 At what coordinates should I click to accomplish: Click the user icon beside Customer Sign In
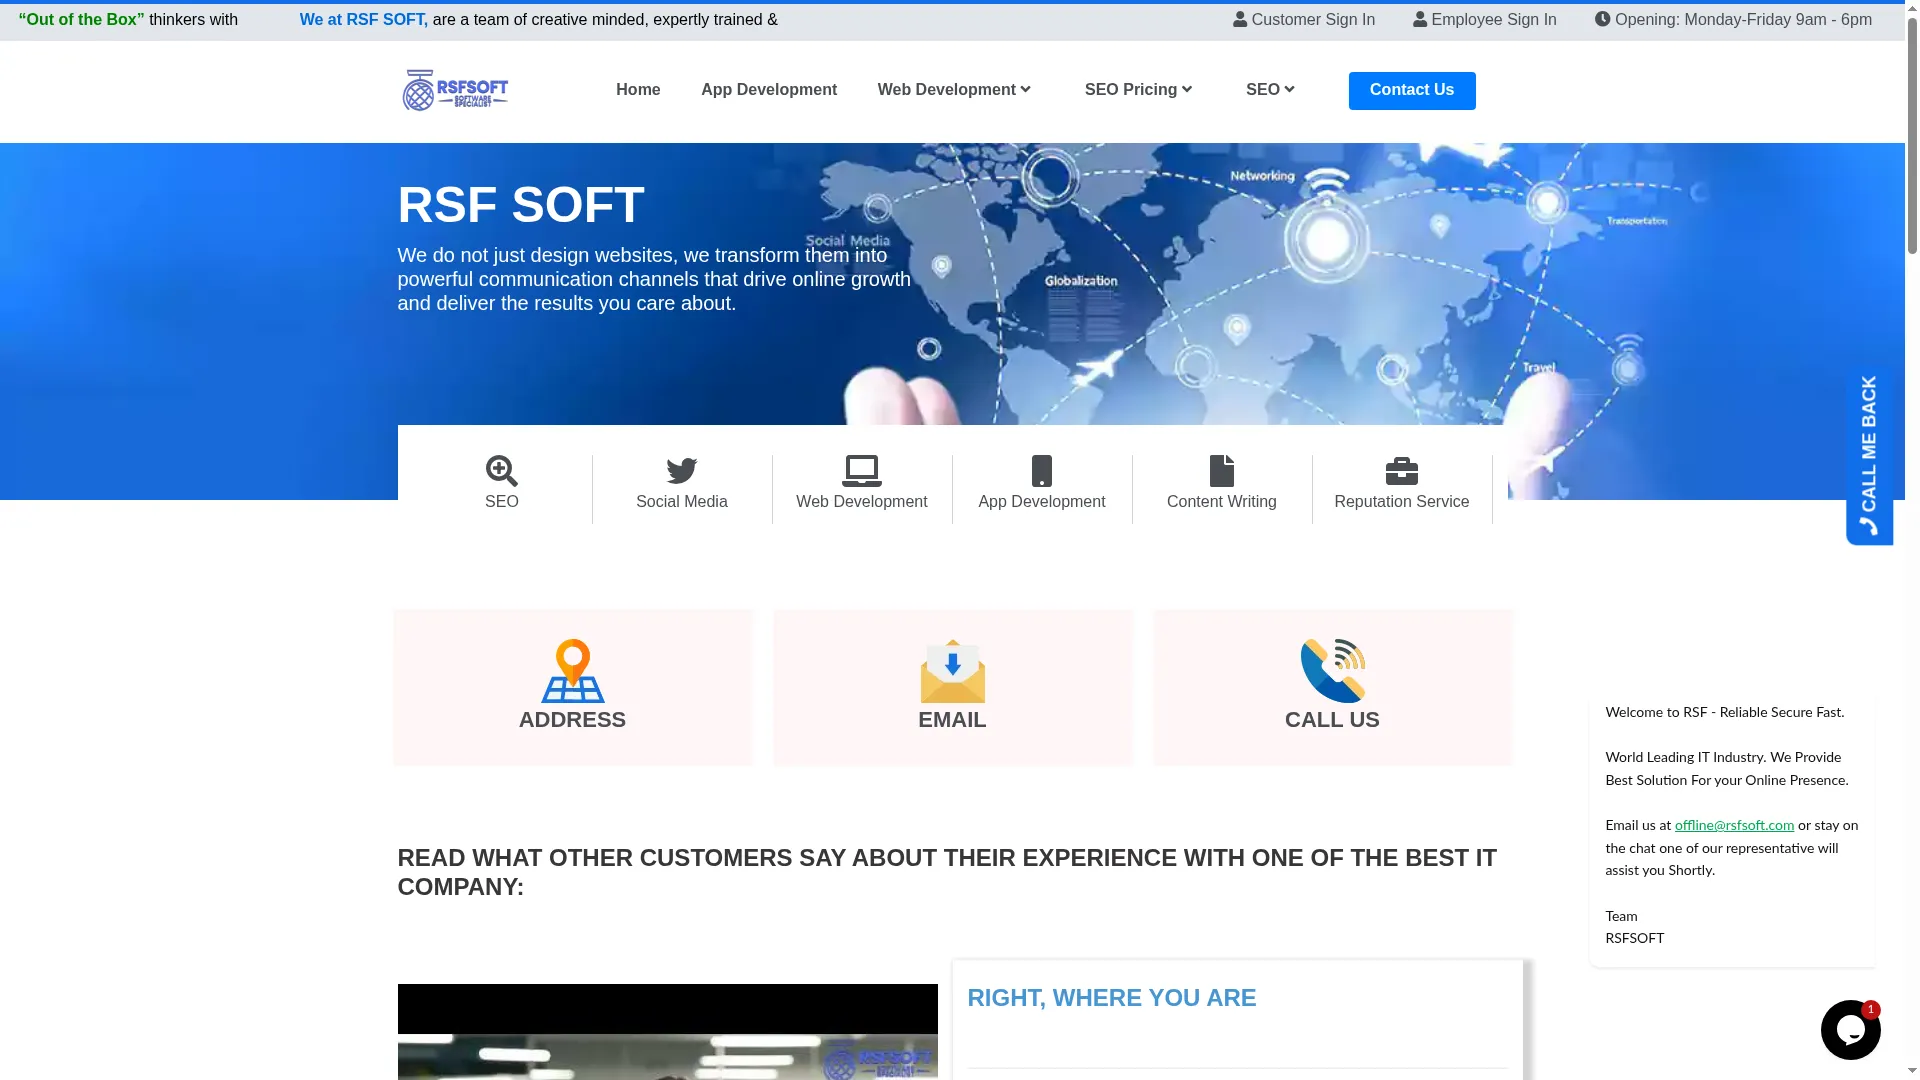coord(1240,20)
